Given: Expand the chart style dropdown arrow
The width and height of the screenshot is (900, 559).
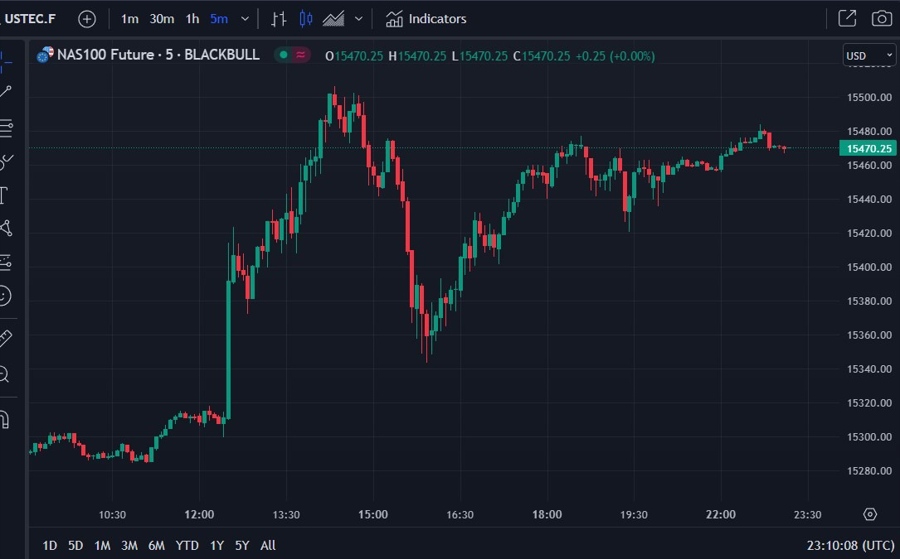Looking at the screenshot, I should pyautogui.click(x=359, y=19).
